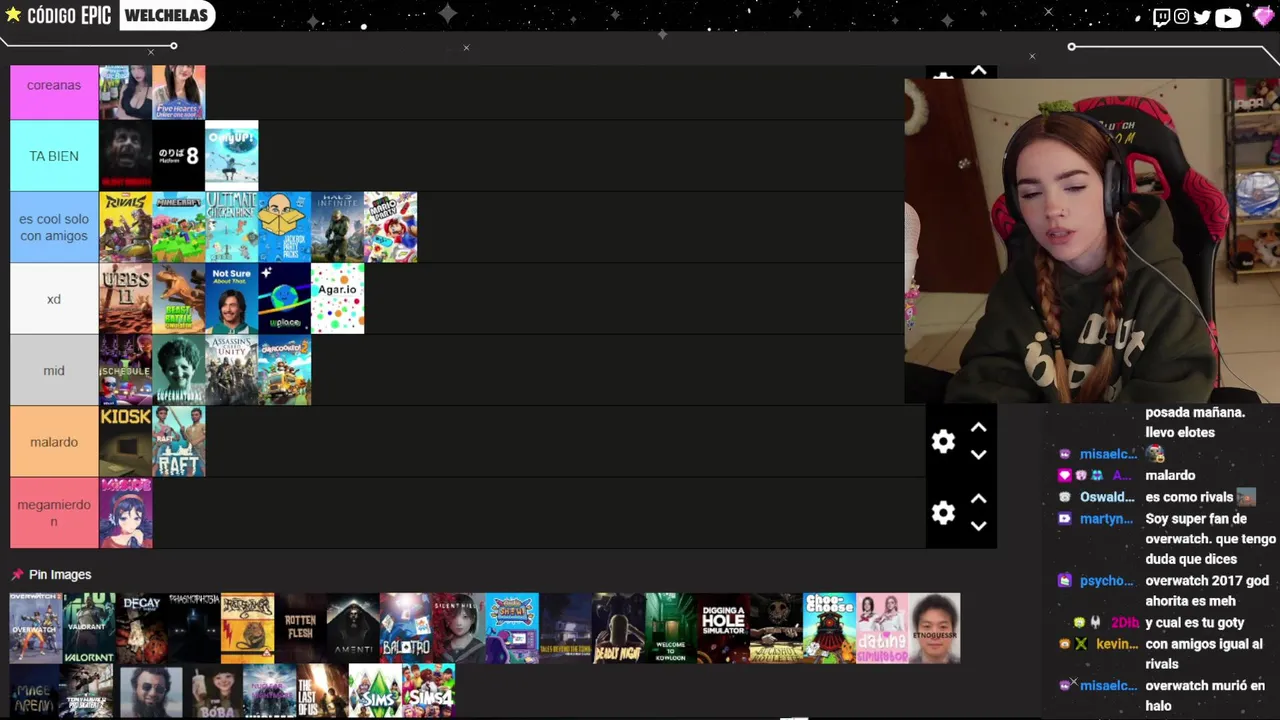Viewport: 1280px width, 720px height.
Task: Pick the Overwatch 2 image in the pool
Action: [35, 628]
